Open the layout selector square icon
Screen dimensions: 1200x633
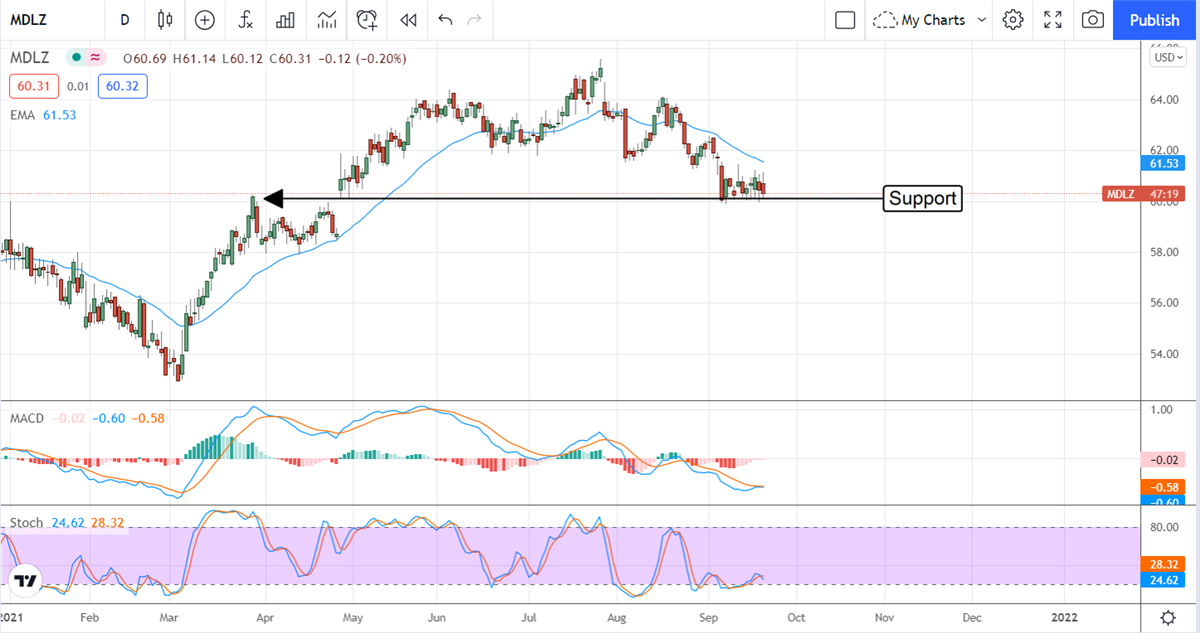coord(845,19)
